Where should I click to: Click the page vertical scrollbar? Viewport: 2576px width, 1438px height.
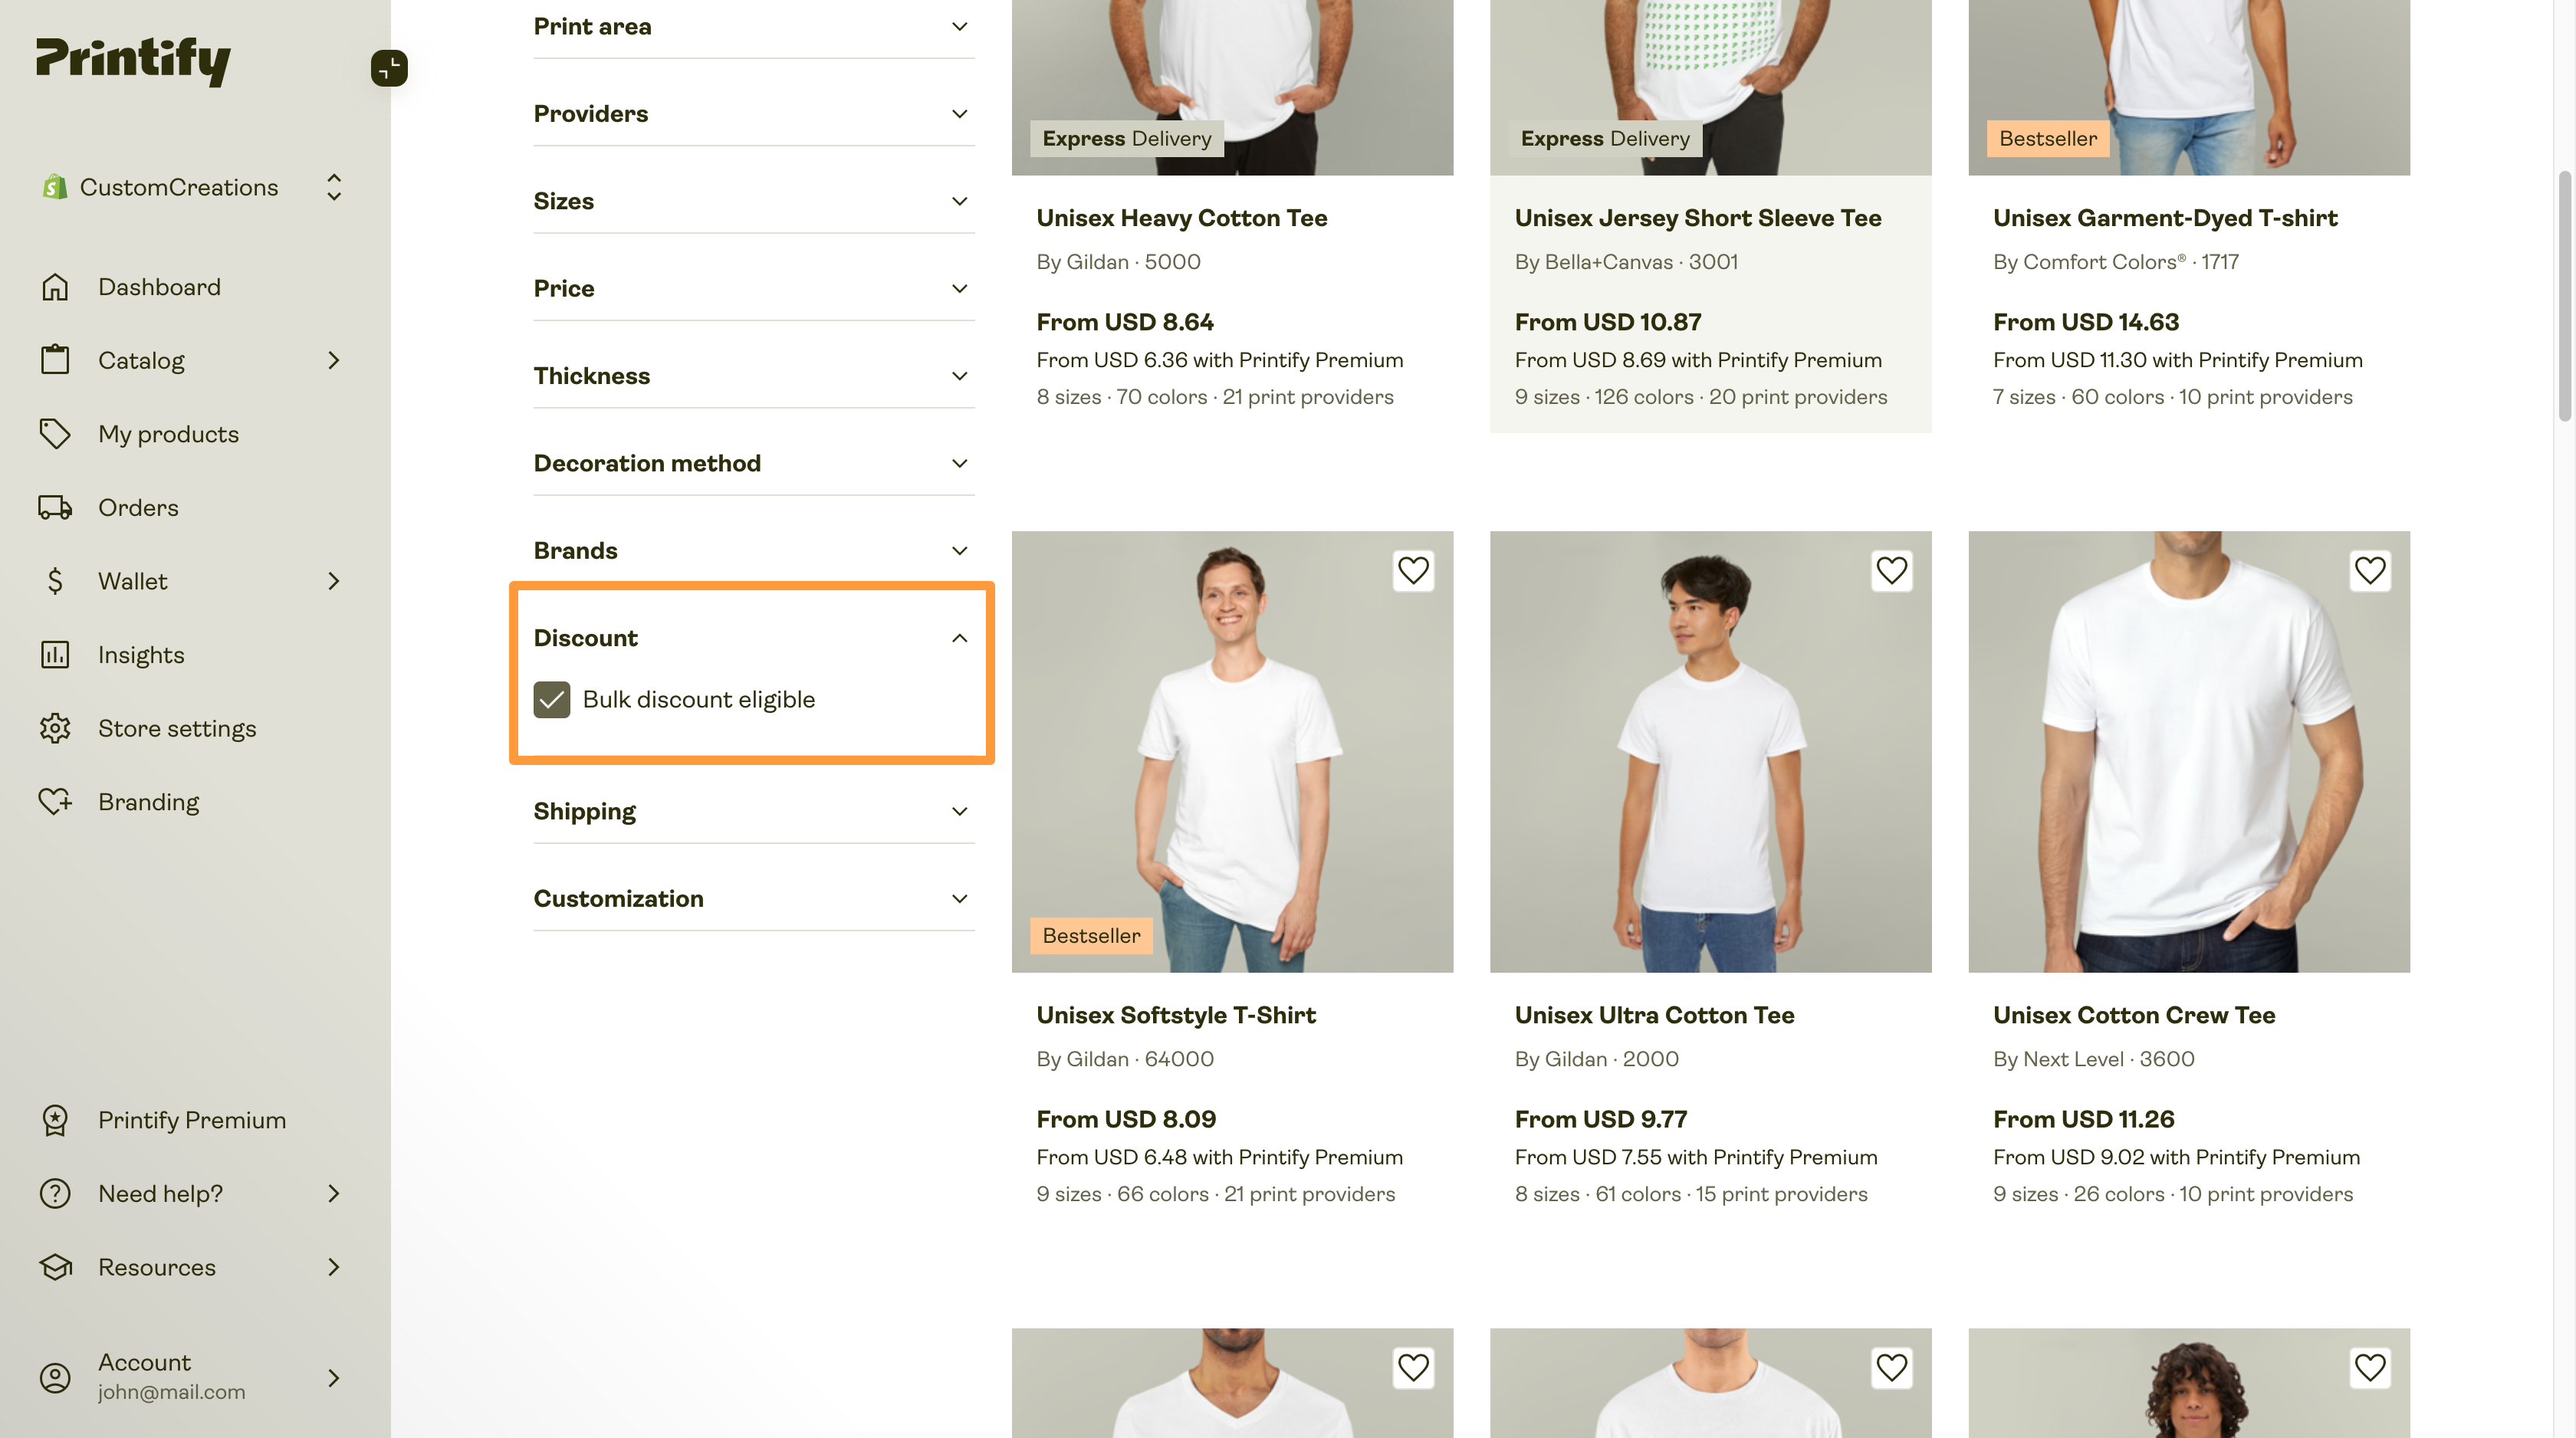pos(2564,296)
